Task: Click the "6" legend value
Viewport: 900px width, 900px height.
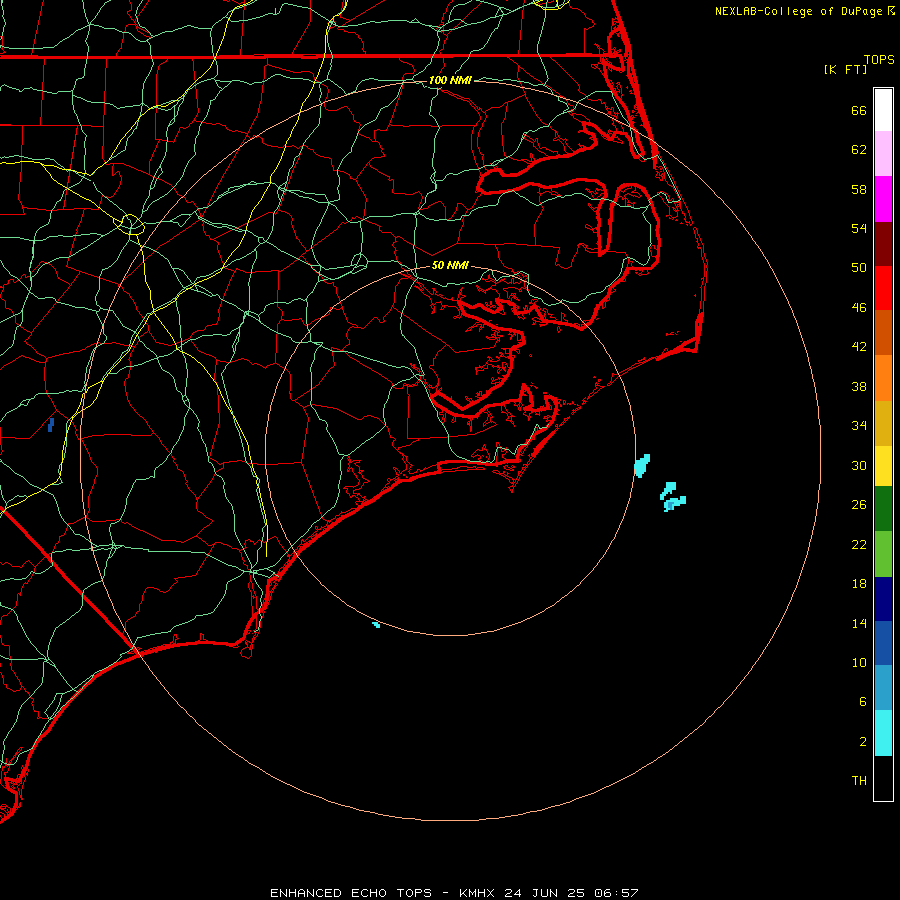Action: click(863, 702)
